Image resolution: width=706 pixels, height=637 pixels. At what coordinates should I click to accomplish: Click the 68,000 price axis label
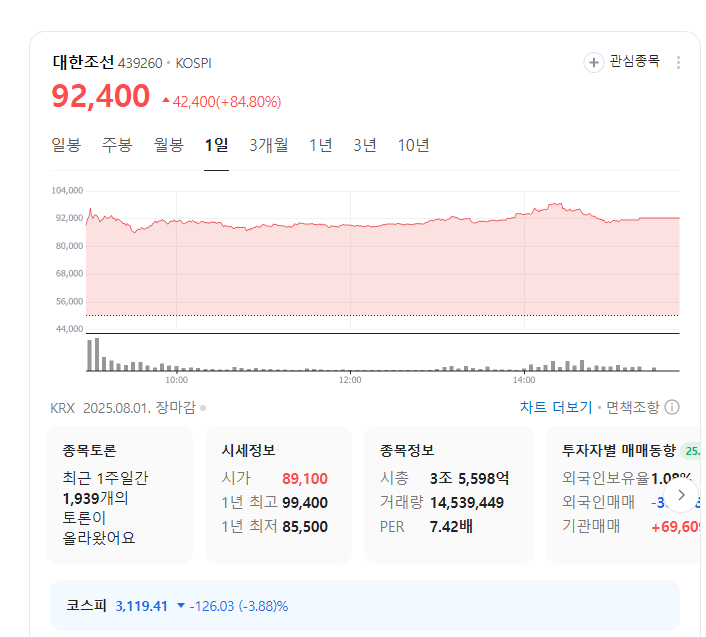tap(69, 273)
